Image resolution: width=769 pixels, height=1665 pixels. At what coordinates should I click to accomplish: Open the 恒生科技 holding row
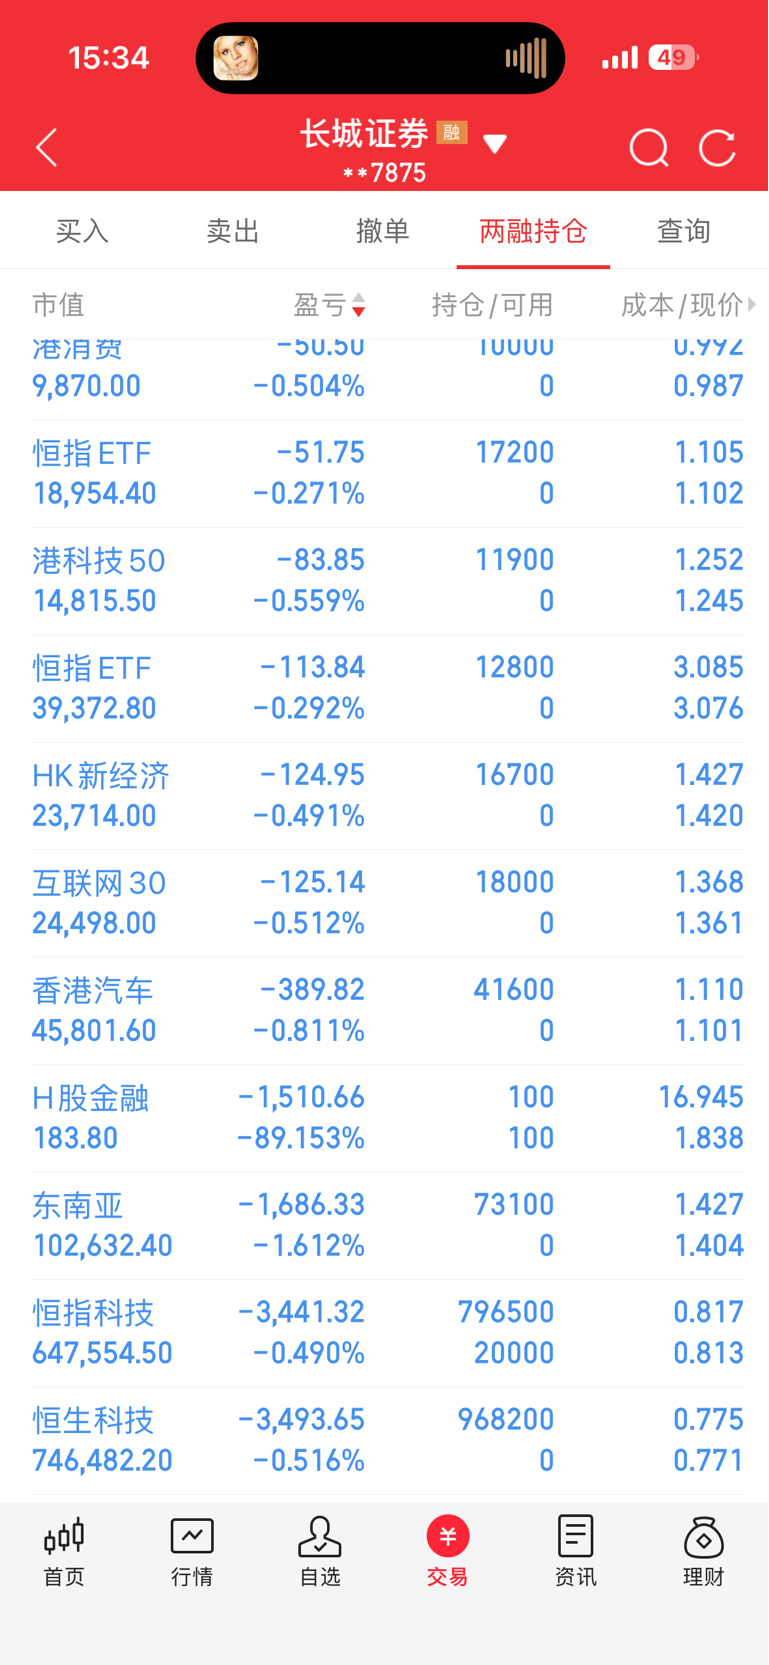[388, 1440]
